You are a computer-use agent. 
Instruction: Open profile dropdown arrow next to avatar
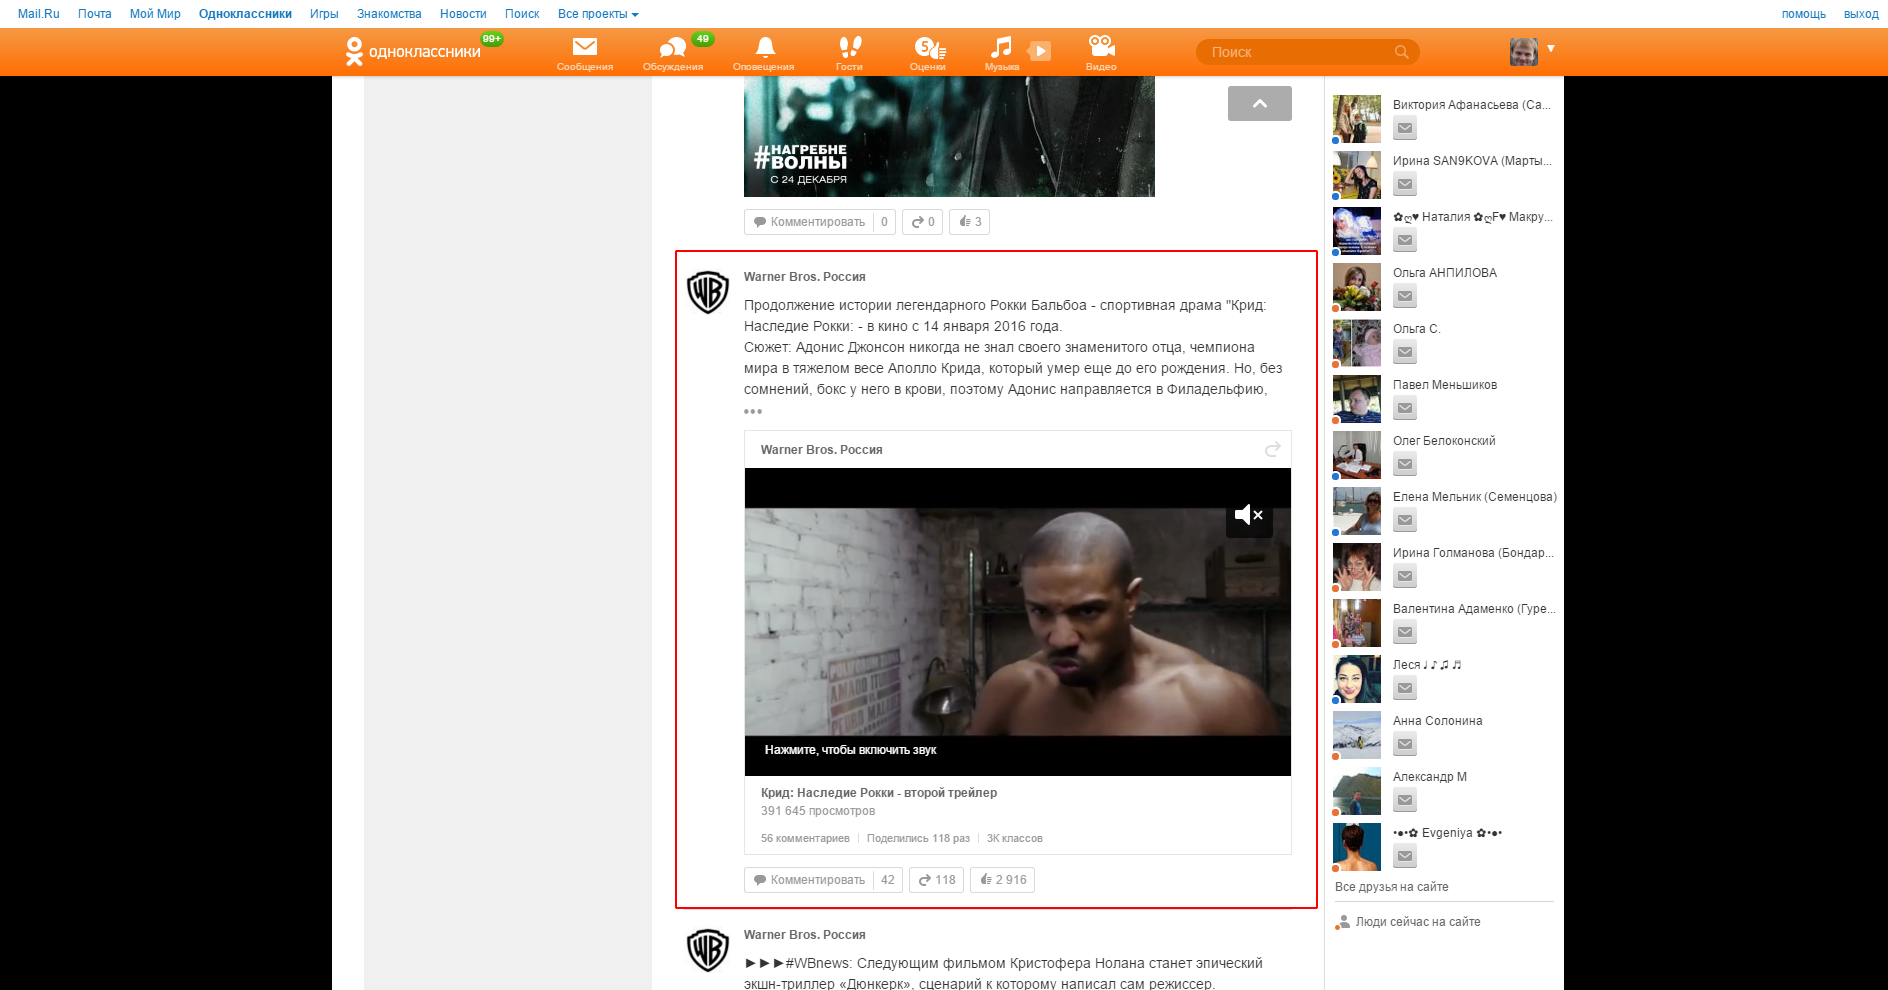[1551, 48]
